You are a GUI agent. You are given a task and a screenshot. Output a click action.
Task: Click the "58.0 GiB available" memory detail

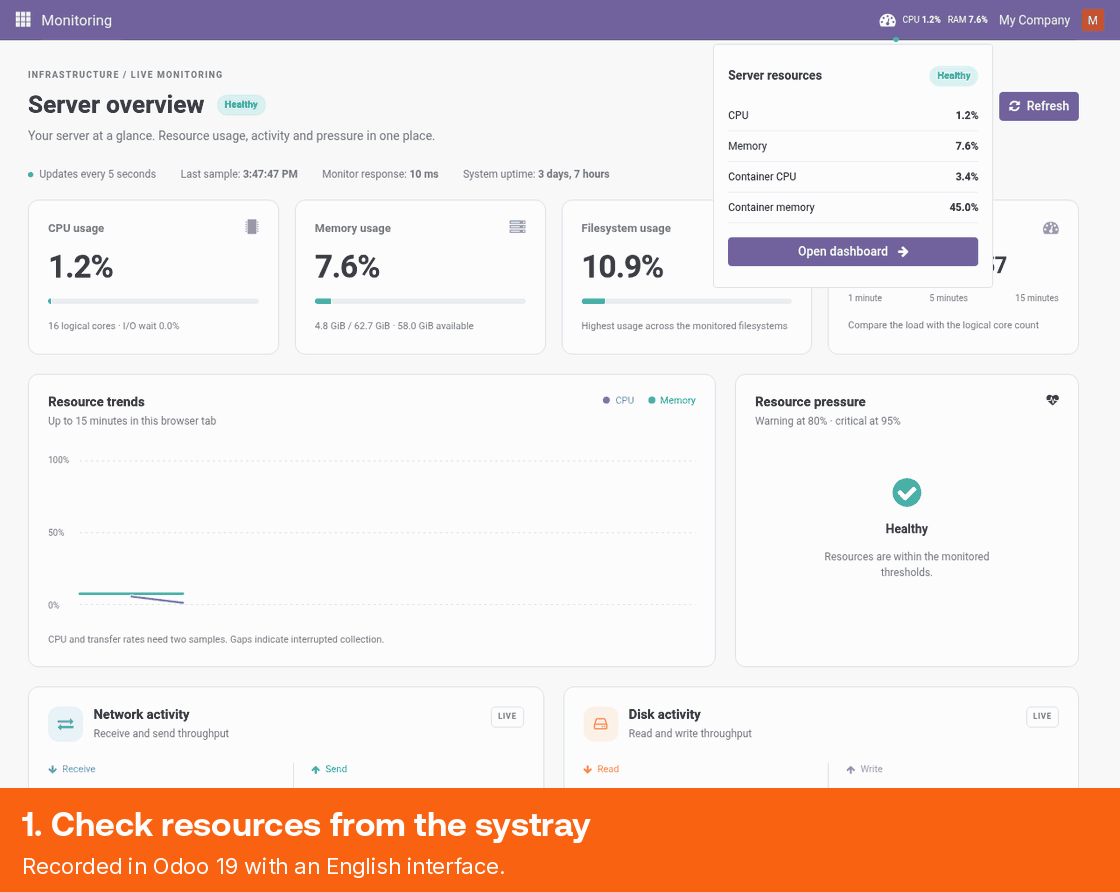click(x=436, y=326)
